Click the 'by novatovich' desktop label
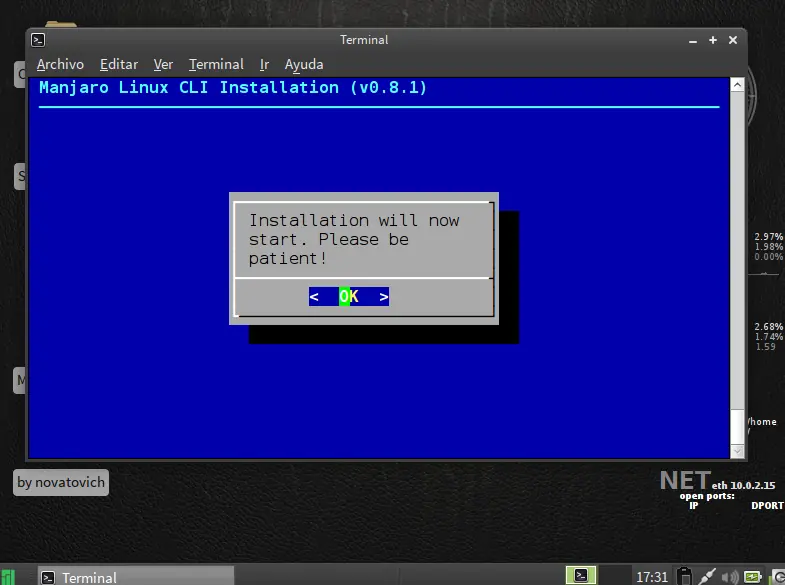The image size is (785, 585). click(x=61, y=482)
